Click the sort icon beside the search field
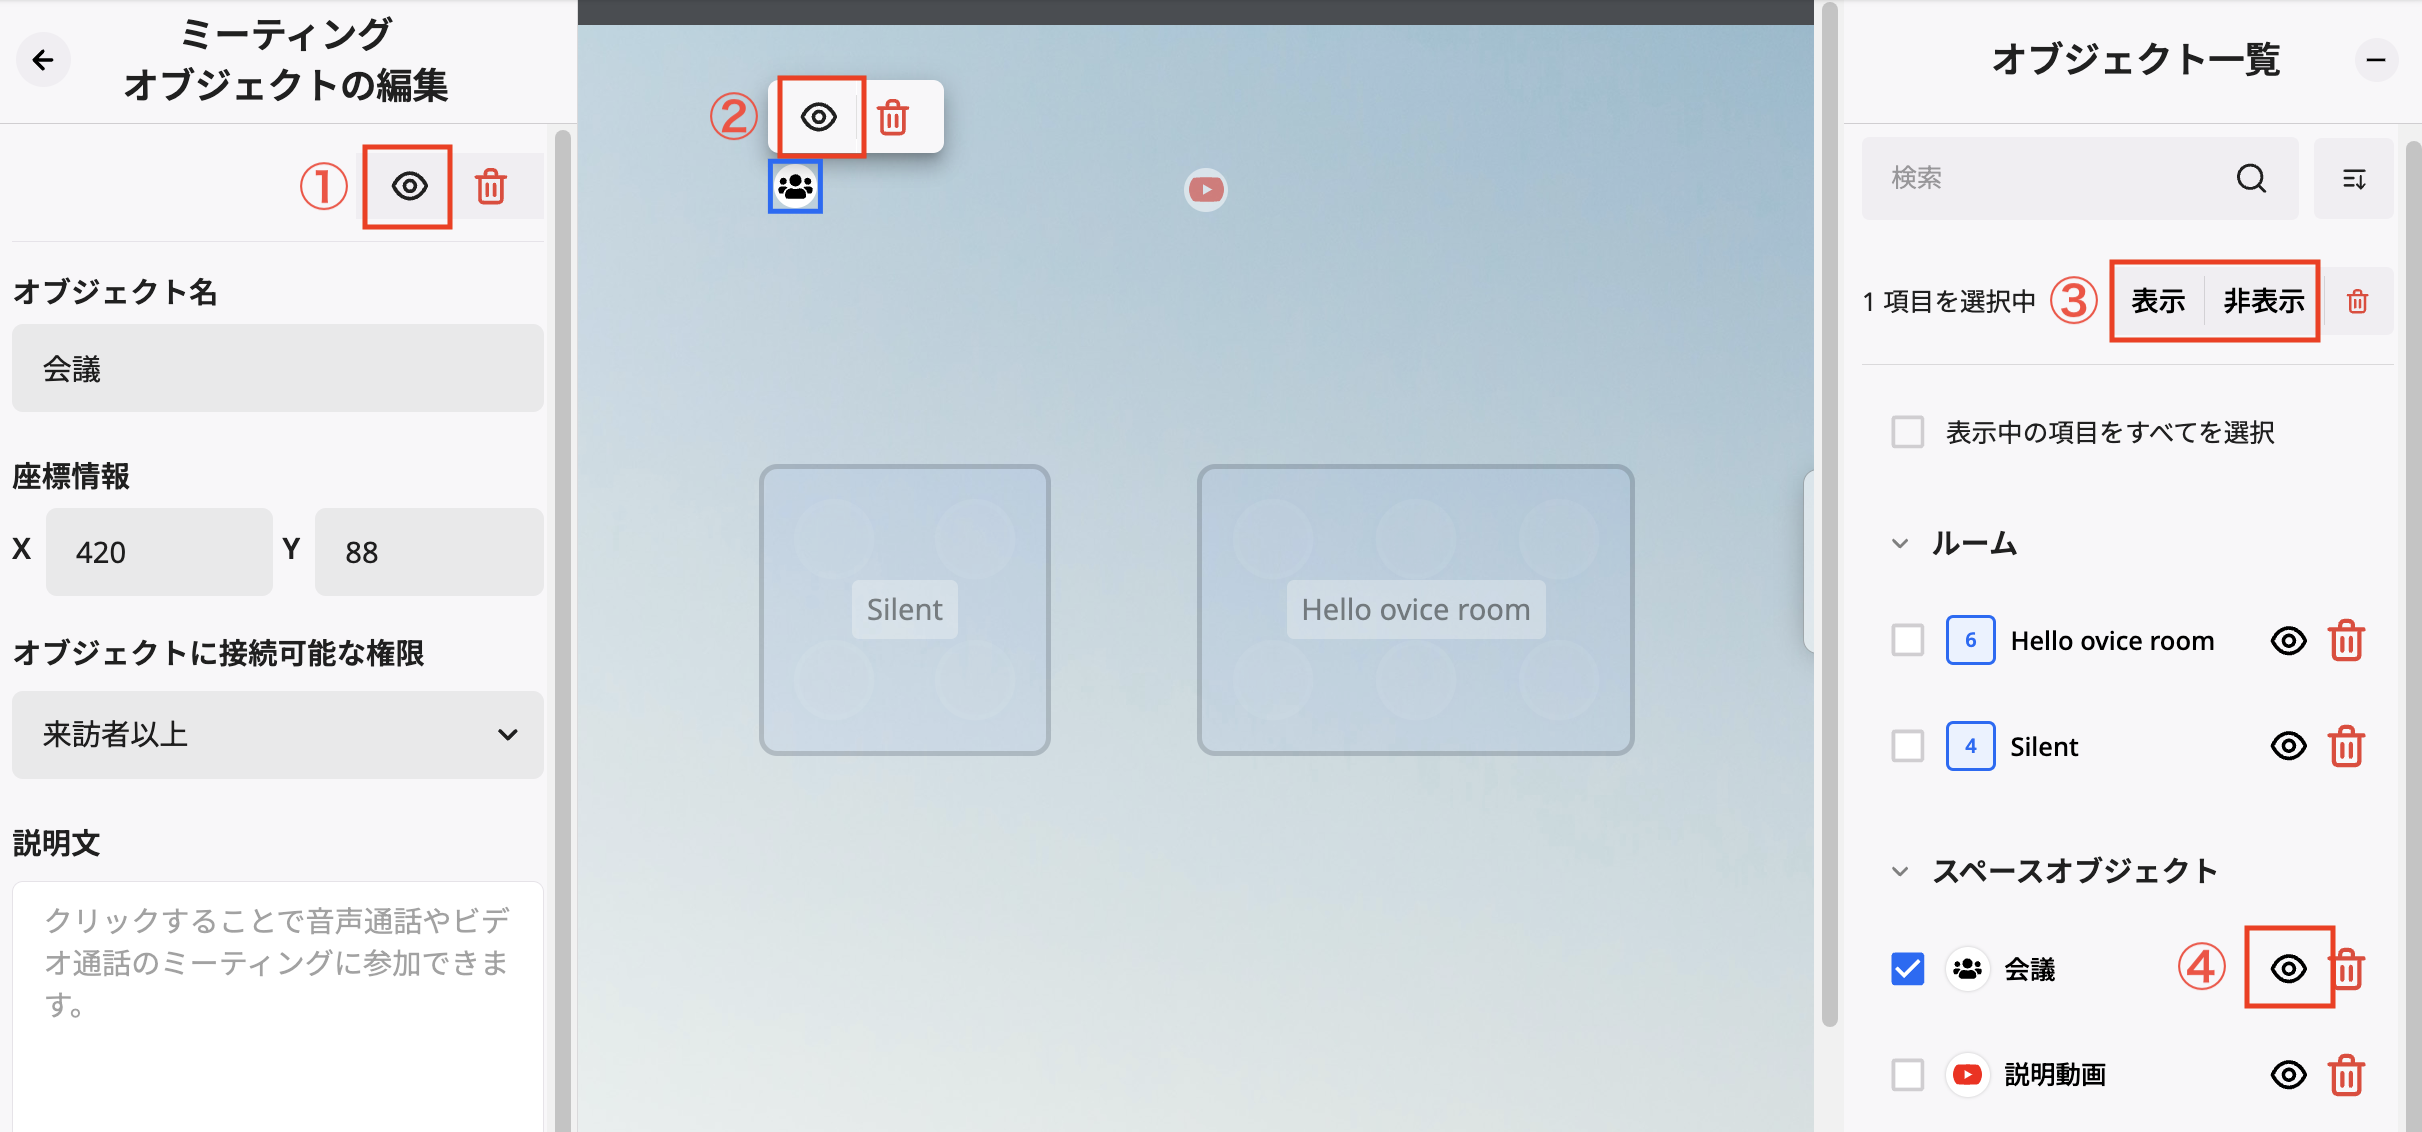Viewport: 2422px width, 1132px height. coord(2355,178)
